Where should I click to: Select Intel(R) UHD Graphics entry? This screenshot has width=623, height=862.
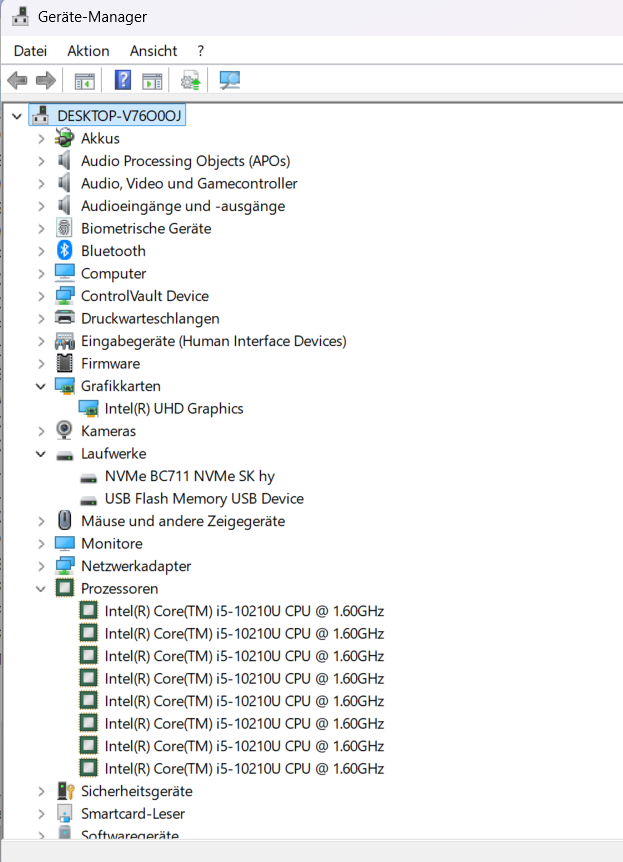tap(174, 408)
